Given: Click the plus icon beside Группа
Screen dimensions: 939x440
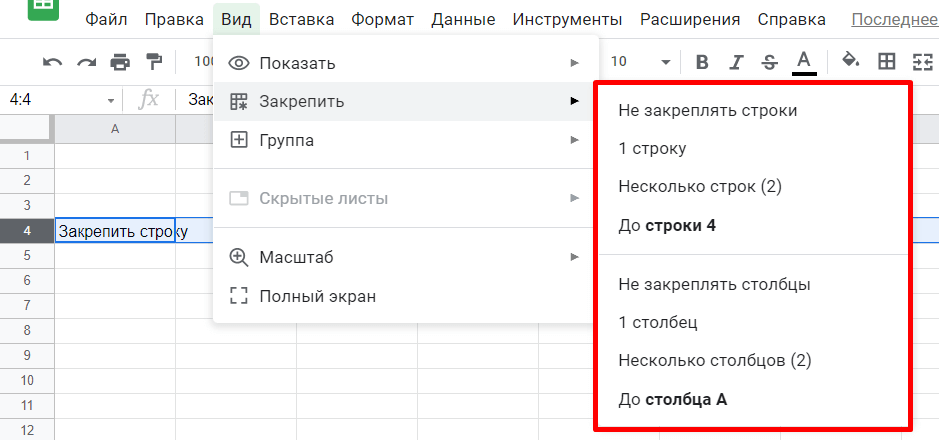Looking at the screenshot, I should click(x=239, y=141).
